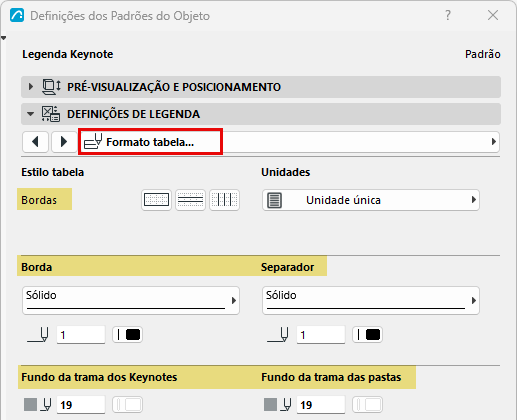Image resolution: width=517 pixels, height=420 pixels.
Task: Open the Unidade única units dropdown
Action: pos(371,200)
